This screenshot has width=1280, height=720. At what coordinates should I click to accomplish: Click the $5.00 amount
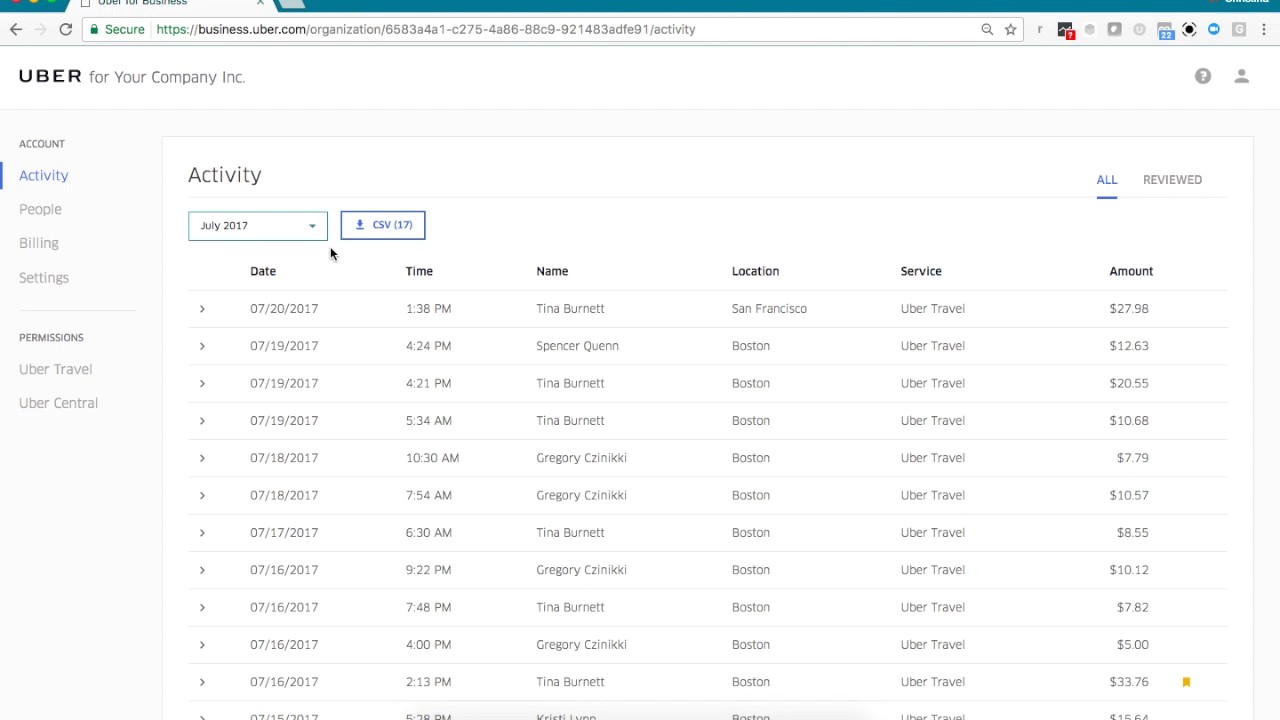1133,644
